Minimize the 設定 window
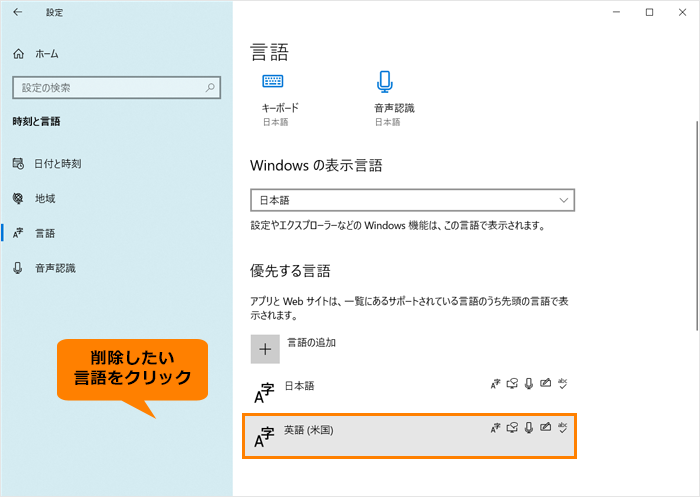This screenshot has height=497, width=700. point(617,13)
